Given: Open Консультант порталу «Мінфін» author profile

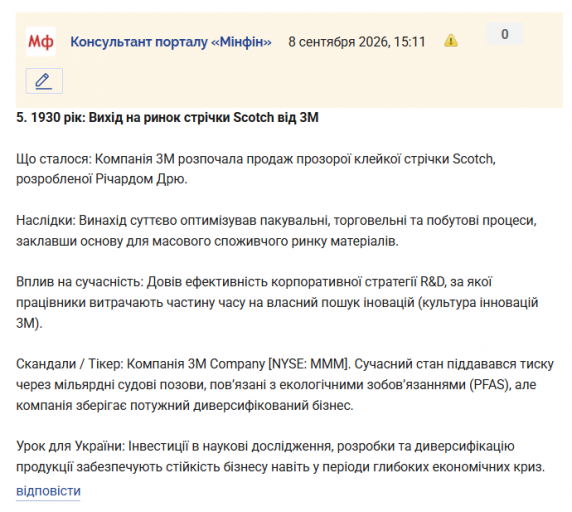Looking at the screenshot, I should (x=171, y=42).
